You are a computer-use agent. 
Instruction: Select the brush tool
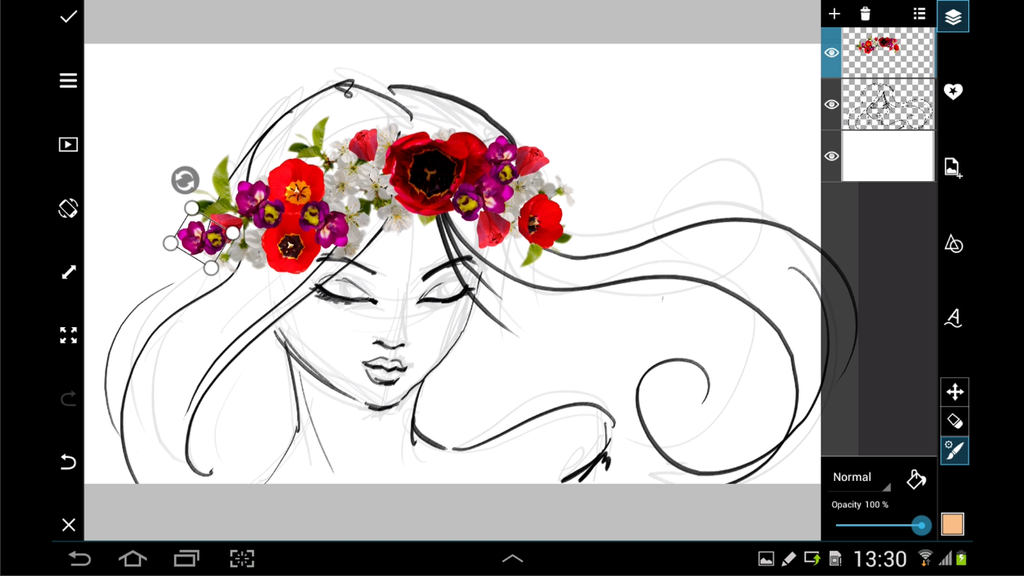pyautogui.click(x=955, y=451)
